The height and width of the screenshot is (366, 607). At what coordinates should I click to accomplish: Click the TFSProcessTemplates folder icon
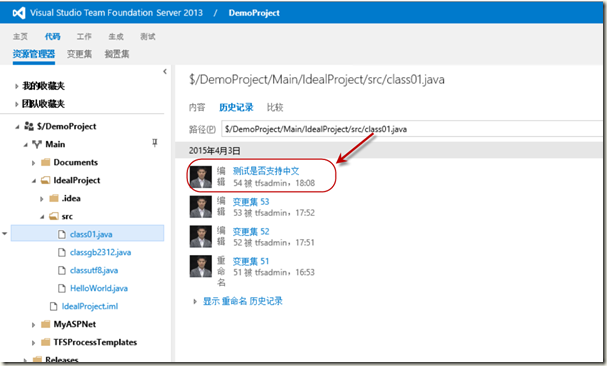pyautogui.click(x=46, y=342)
